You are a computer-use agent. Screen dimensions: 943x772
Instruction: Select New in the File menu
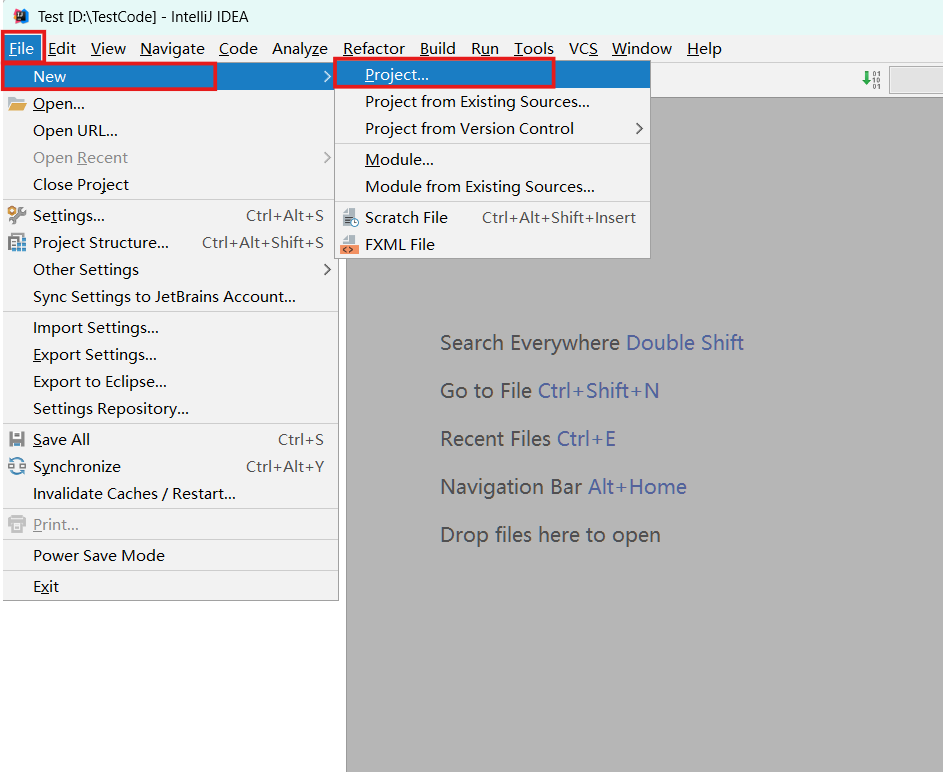[x=170, y=76]
